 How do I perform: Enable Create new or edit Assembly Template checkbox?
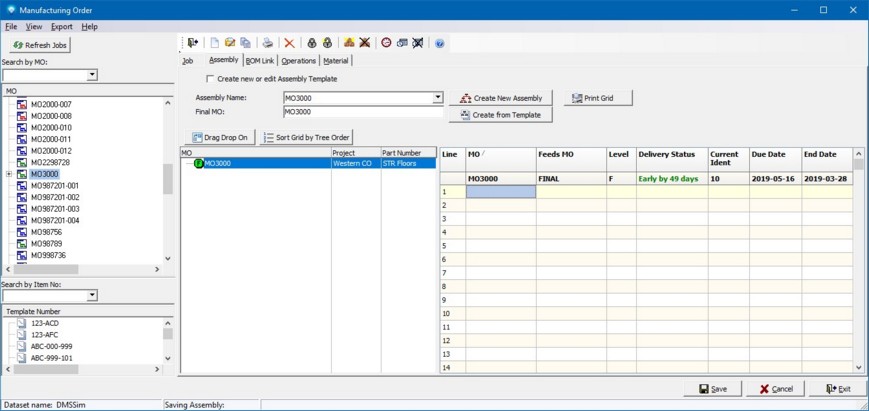[x=210, y=79]
